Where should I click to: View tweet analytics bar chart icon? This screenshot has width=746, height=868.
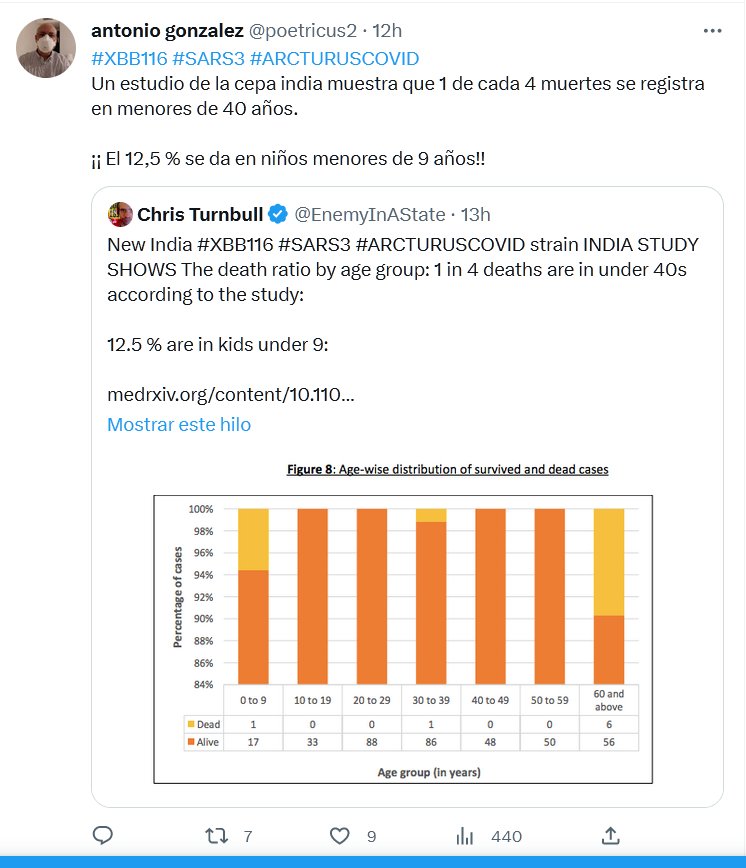point(465,836)
